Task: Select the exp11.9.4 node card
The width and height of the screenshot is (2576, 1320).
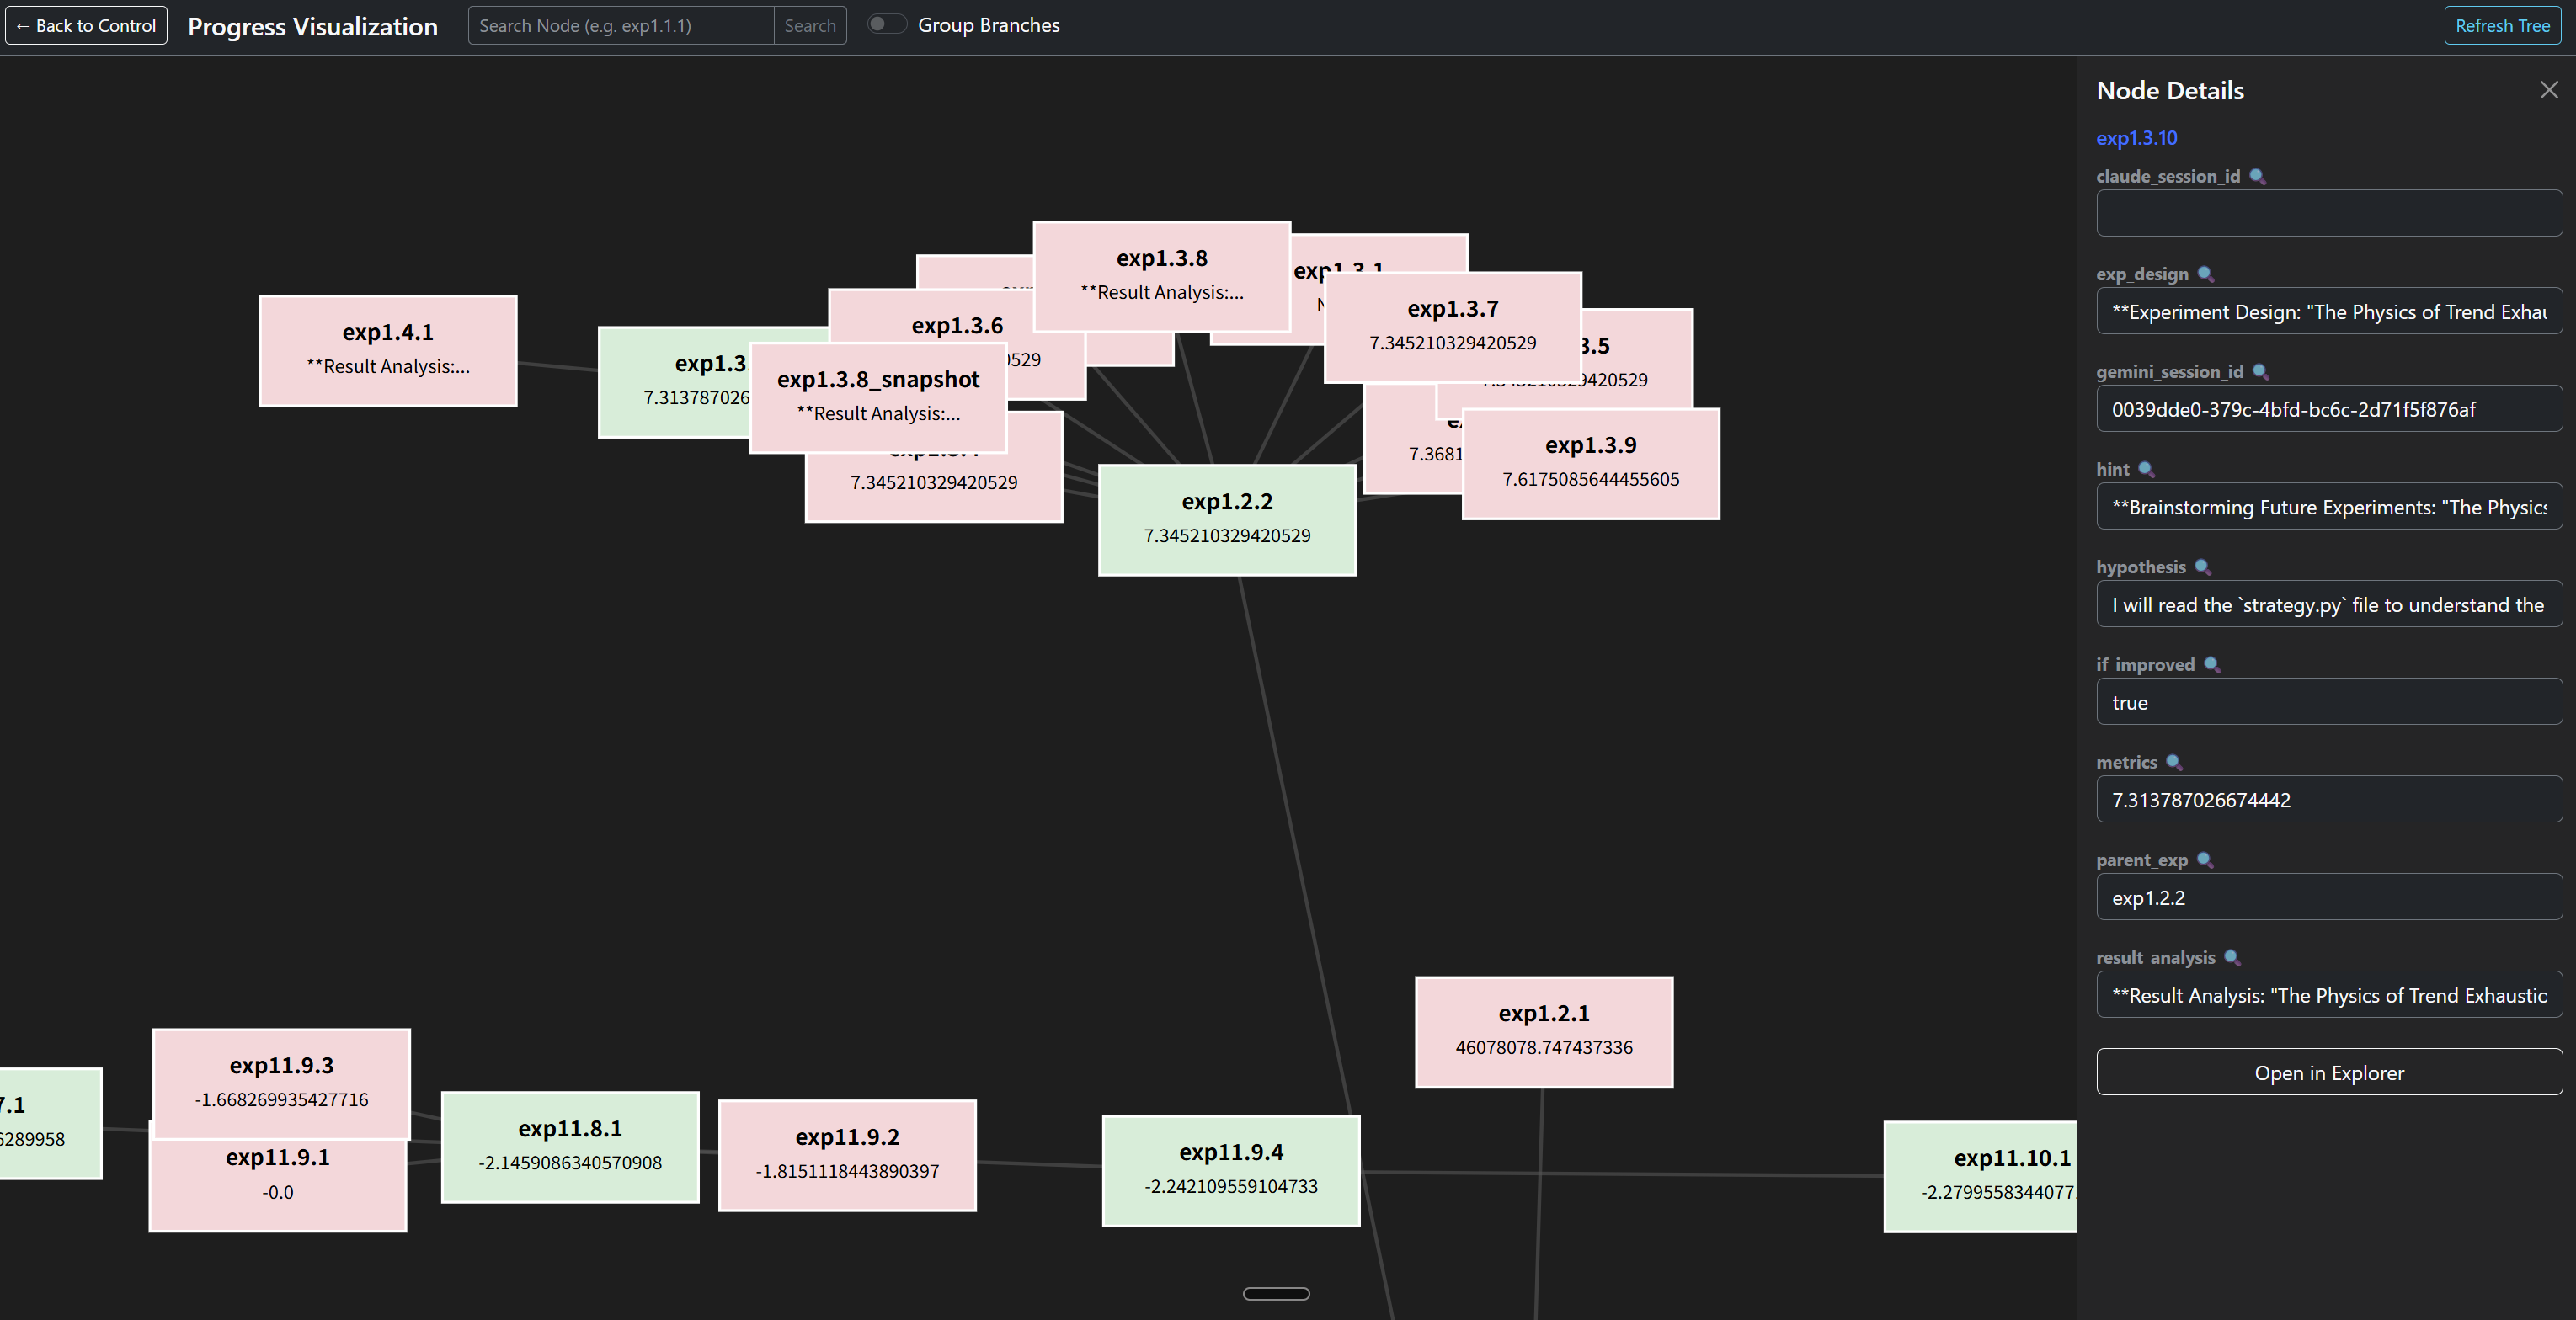Action: click(x=1230, y=1170)
